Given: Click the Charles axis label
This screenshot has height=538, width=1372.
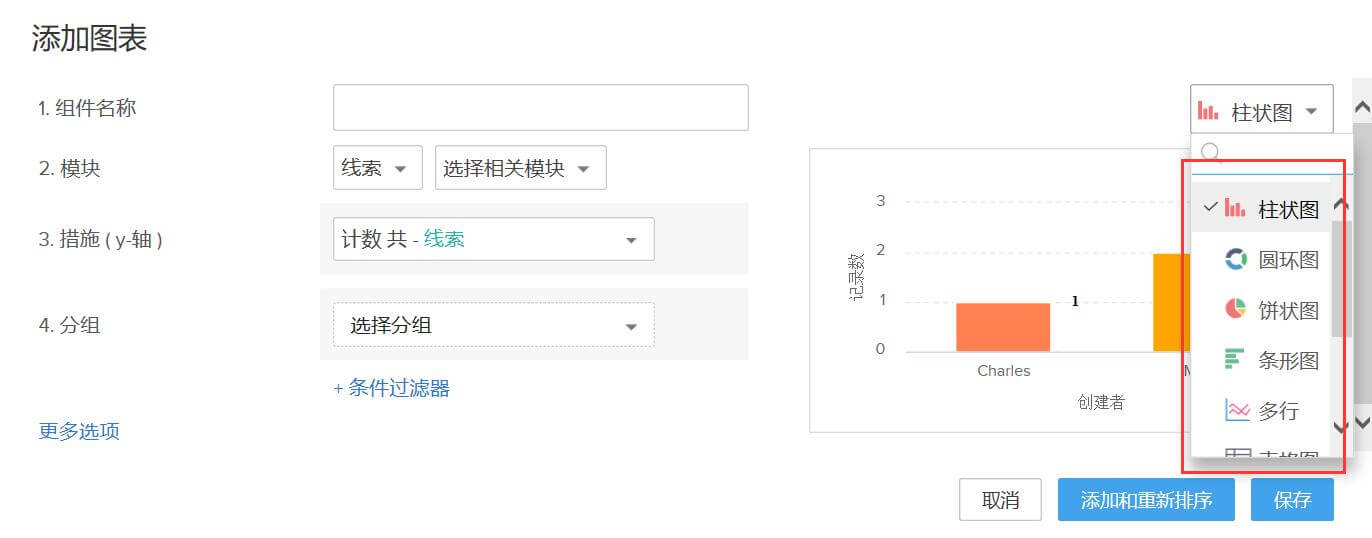Looking at the screenshot, I should tap(1004, 371).
